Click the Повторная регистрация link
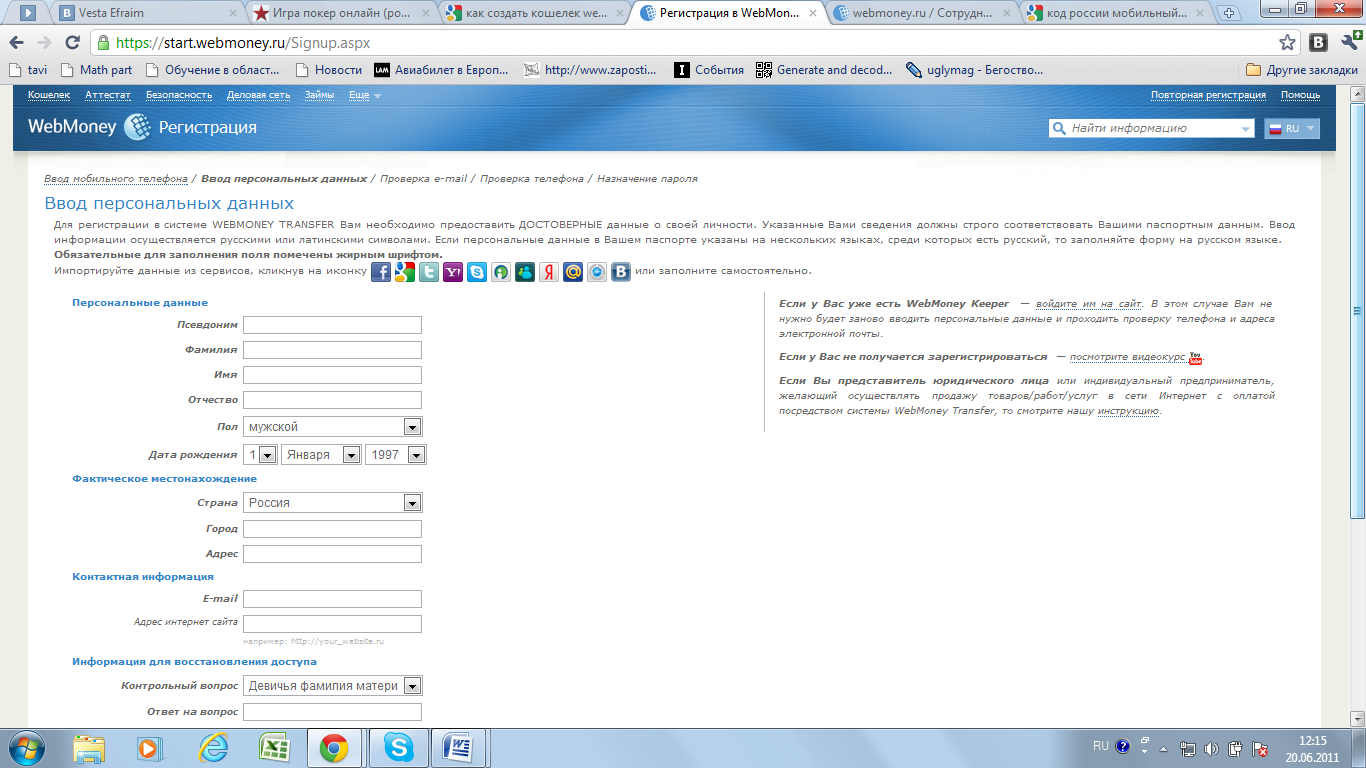Screen dimensions: 1366x768 1208,95
